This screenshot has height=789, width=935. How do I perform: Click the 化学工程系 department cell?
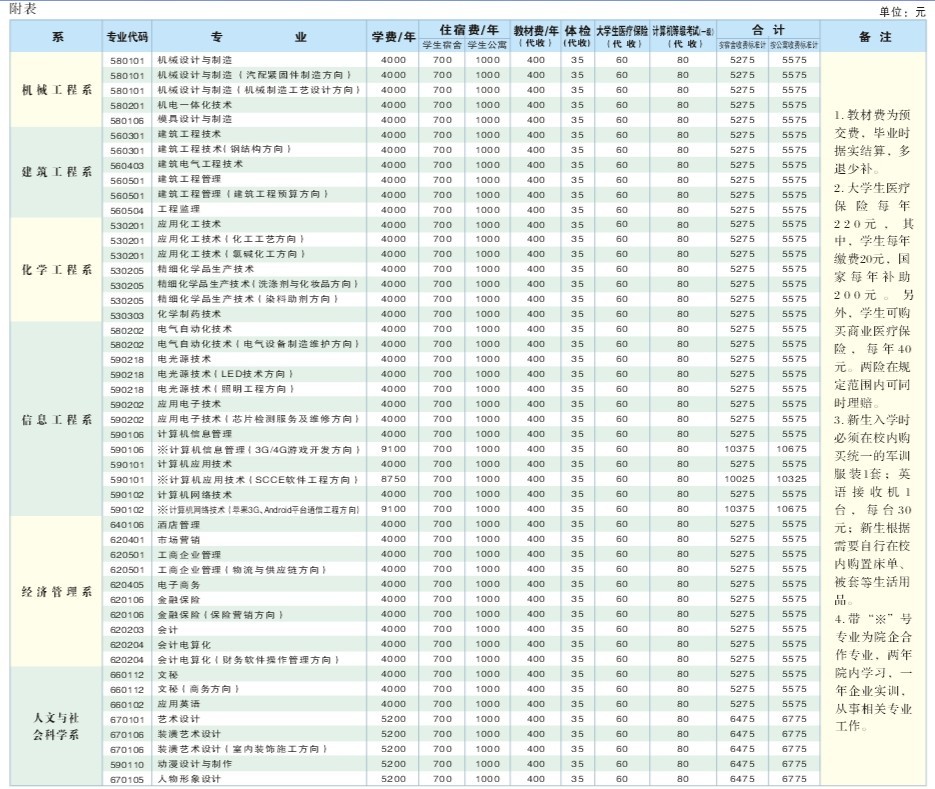click(57, 270)
